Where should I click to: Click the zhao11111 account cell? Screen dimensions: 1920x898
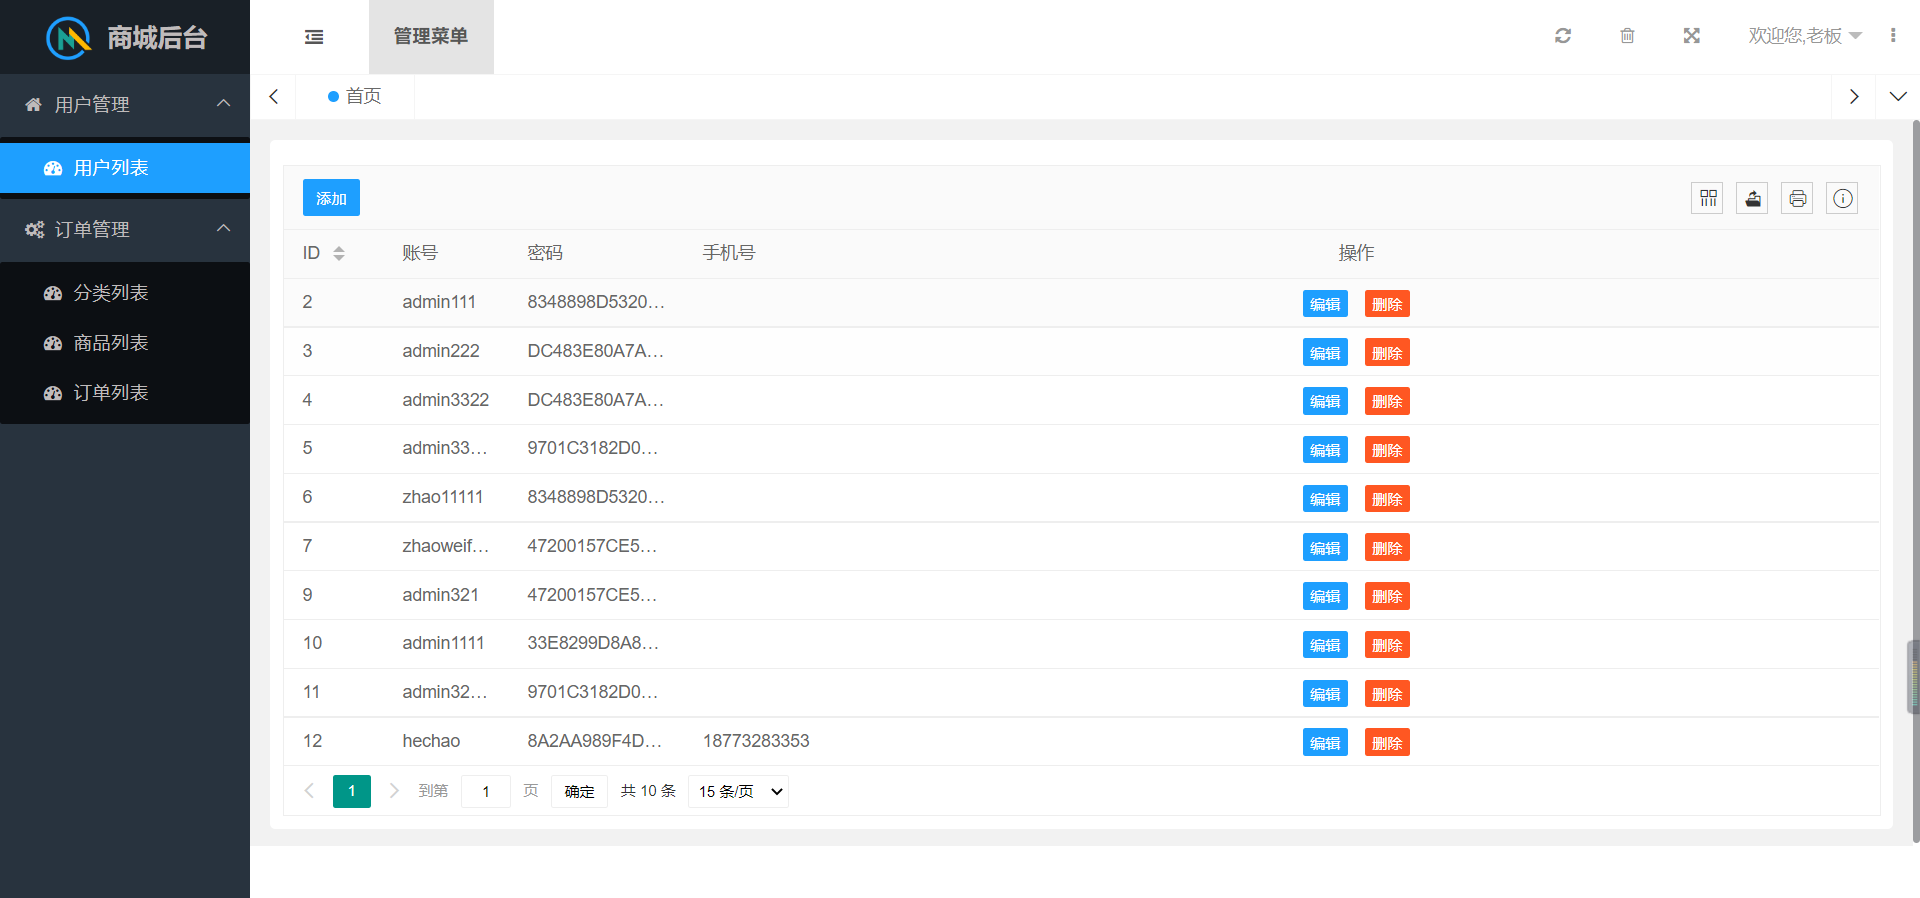pyautogui.click(x=443, y=497)
